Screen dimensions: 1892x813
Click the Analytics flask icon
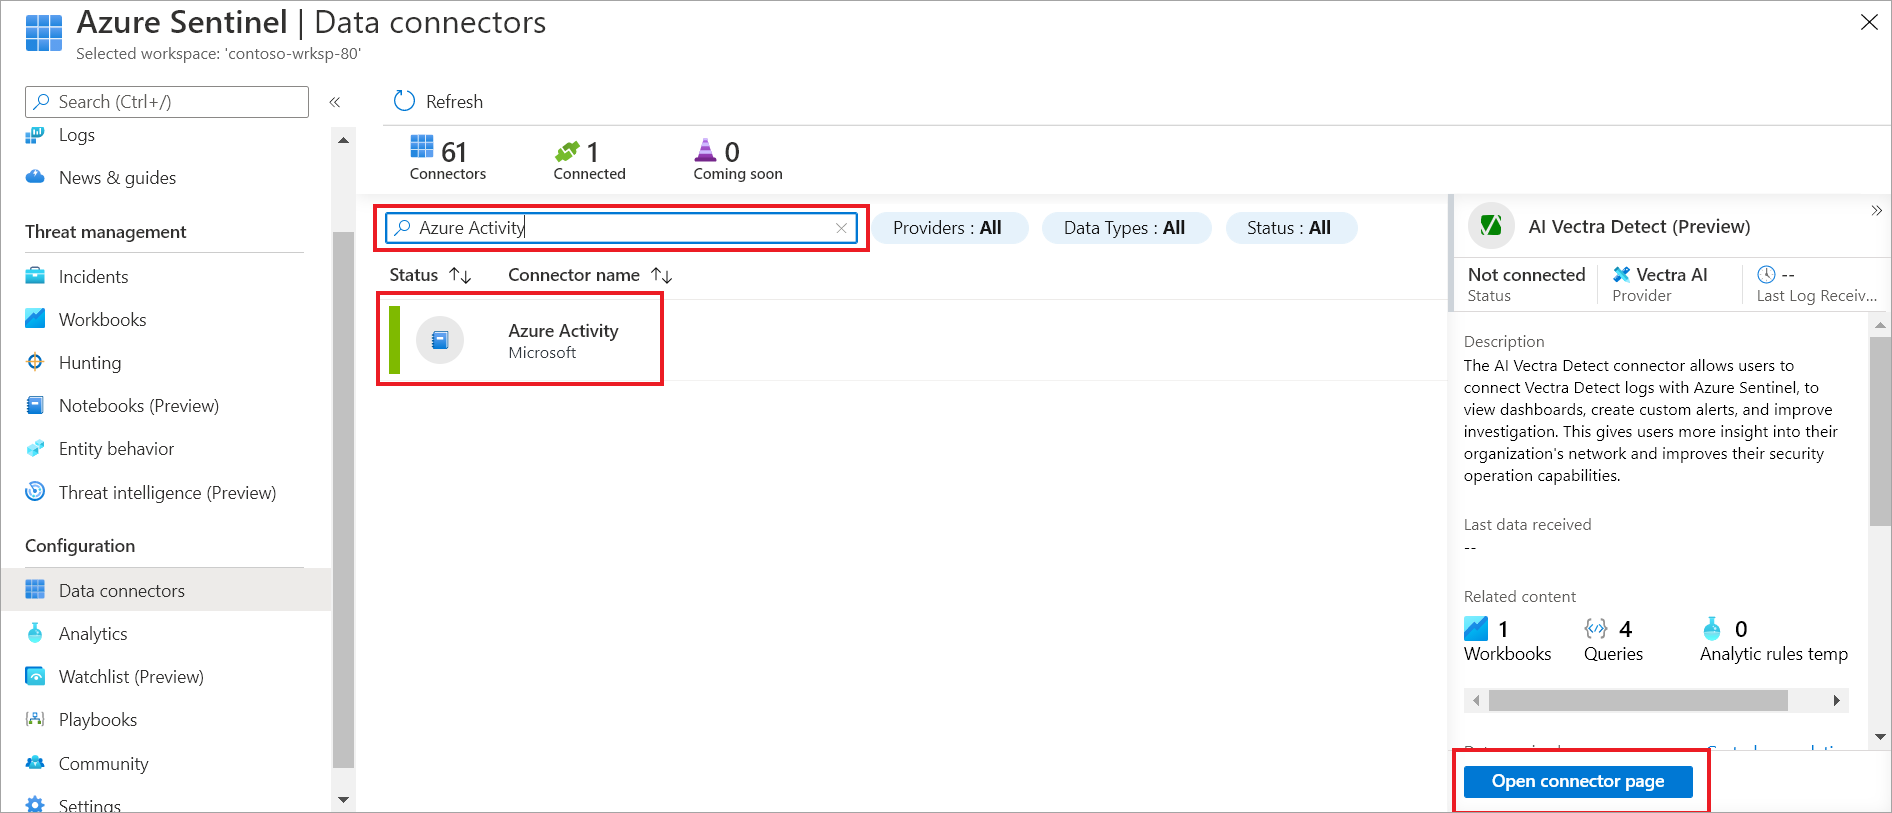pyautogui.click(x=35, y=633)
